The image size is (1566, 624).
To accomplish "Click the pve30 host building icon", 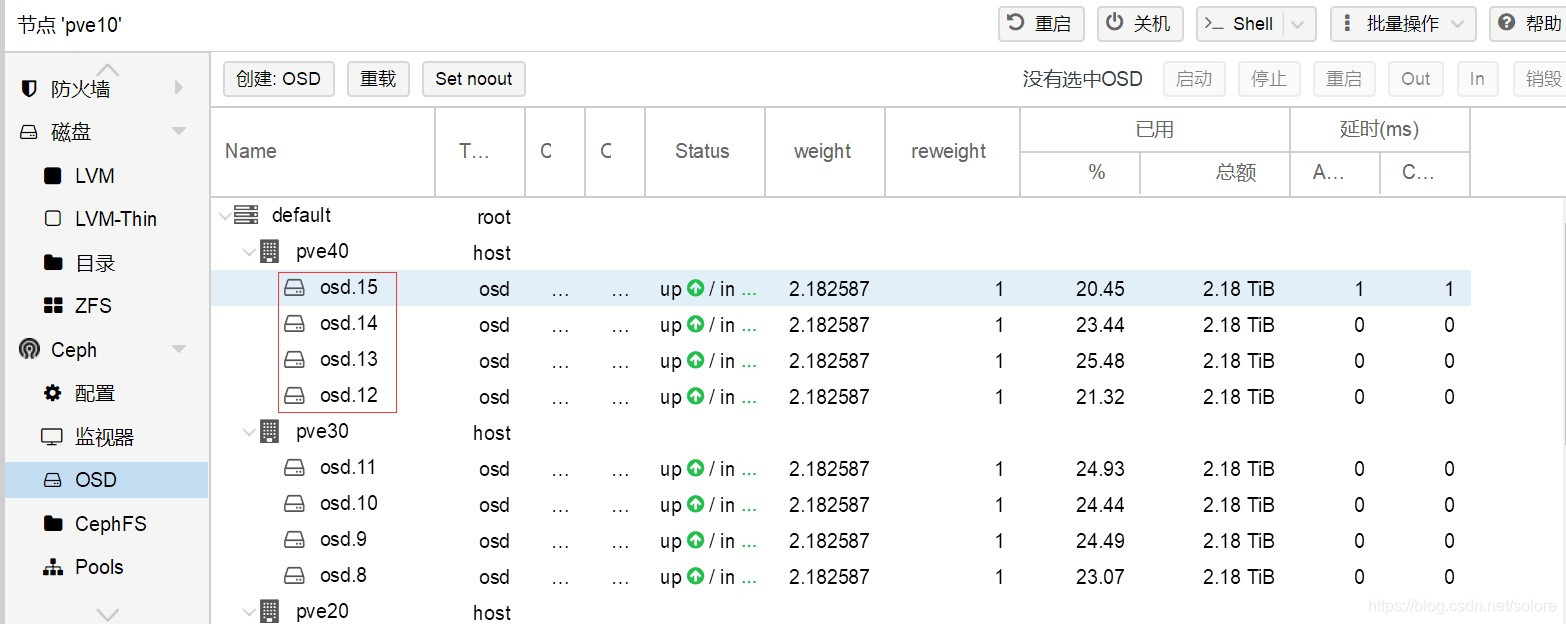I will pos(270,431).
